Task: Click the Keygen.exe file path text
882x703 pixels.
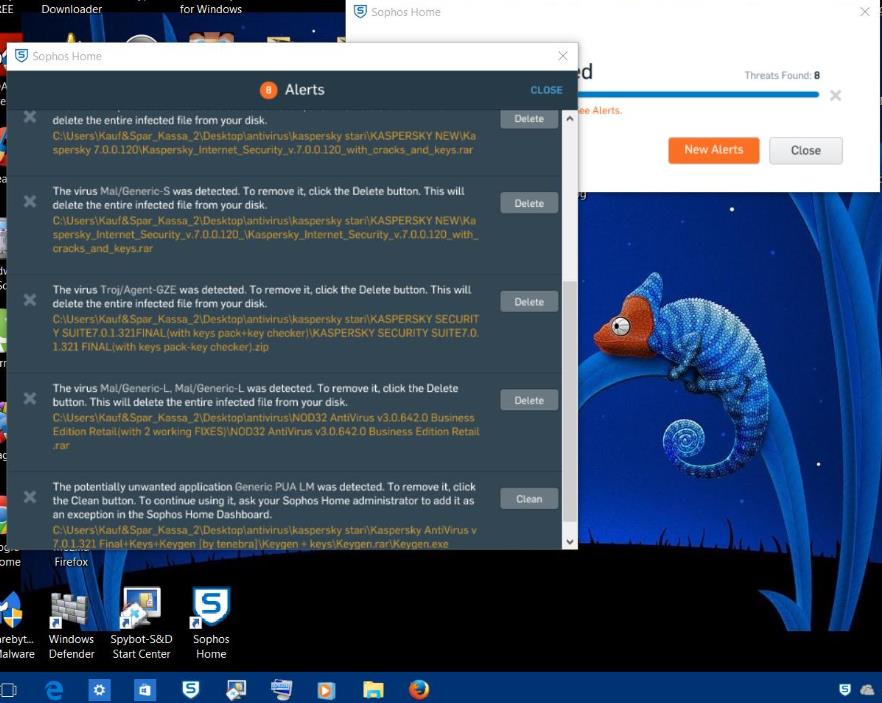Action: point(264,537)
